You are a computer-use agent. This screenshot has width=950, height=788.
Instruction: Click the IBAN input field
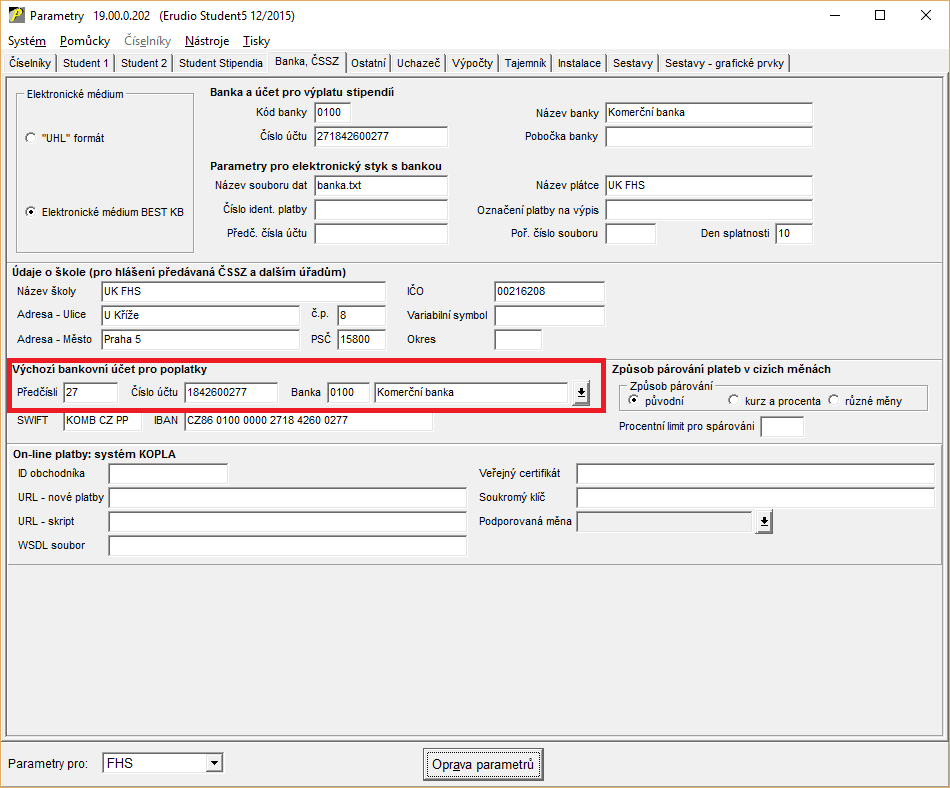(x=308, y=421)
